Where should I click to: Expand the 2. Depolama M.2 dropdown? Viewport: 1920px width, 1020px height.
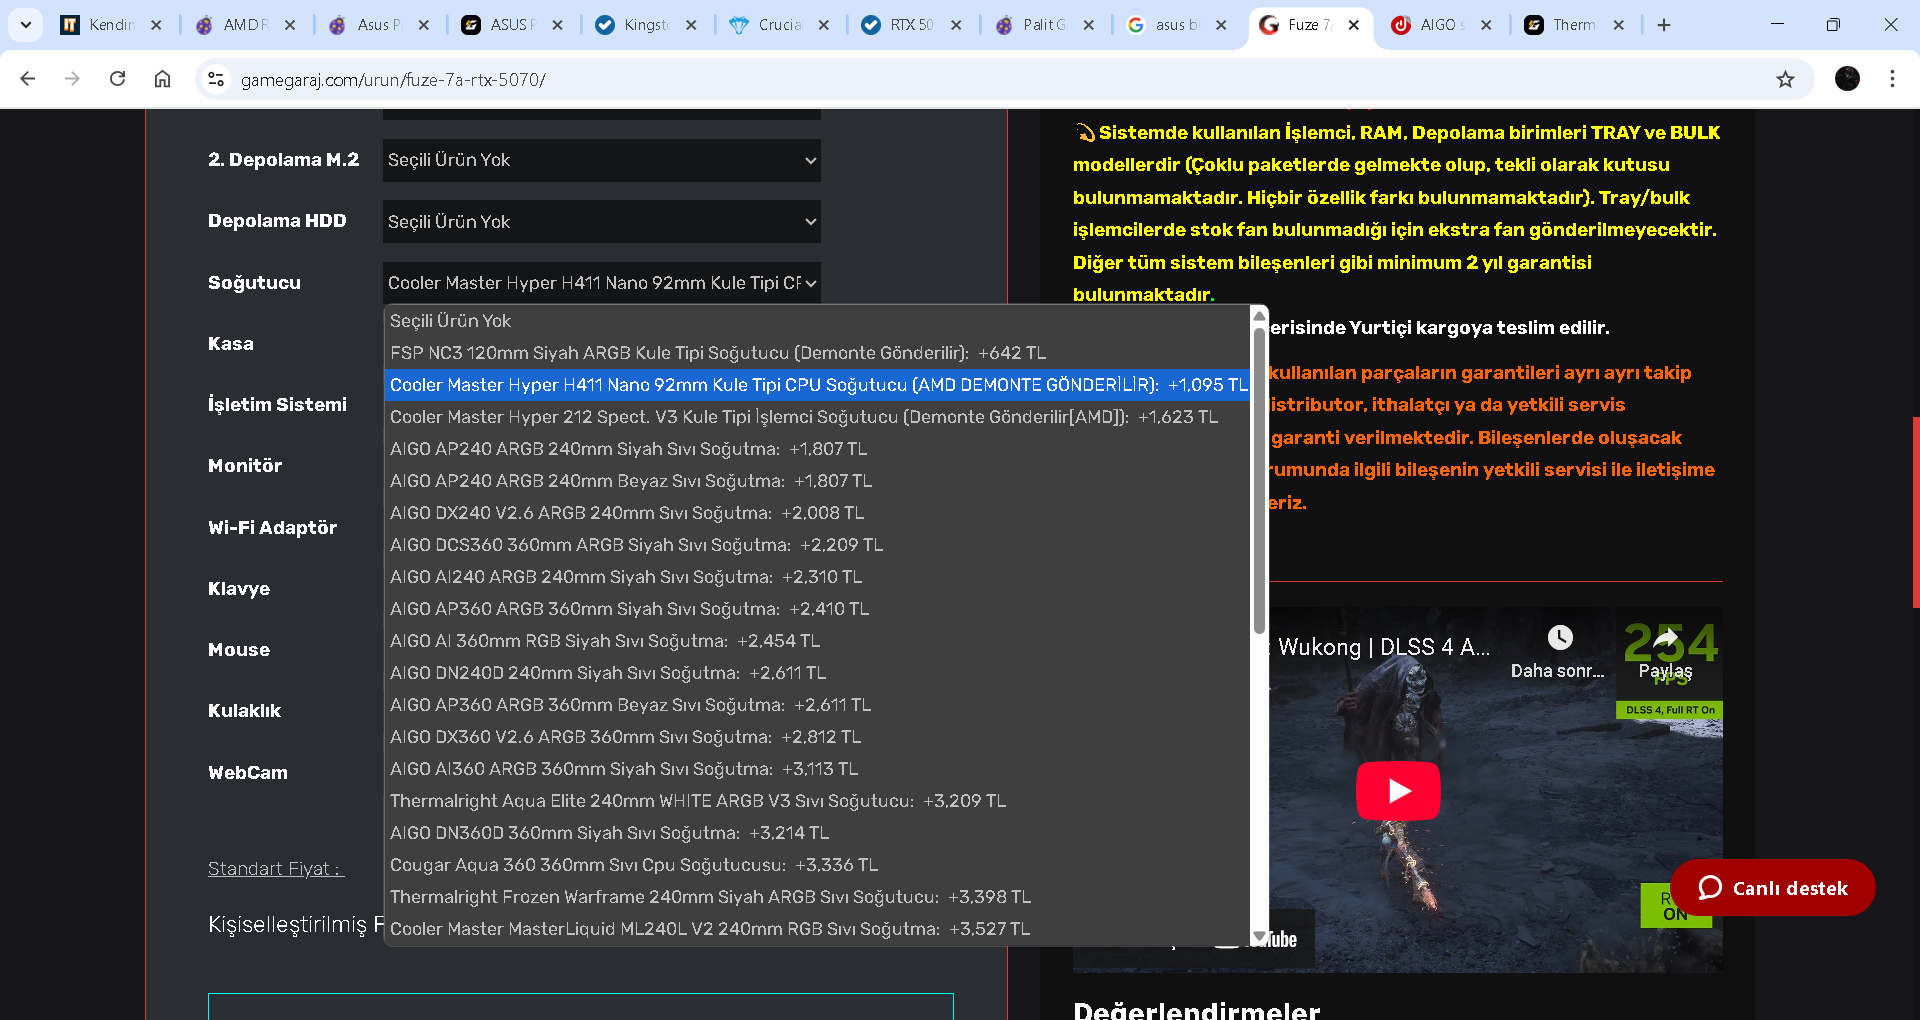point(601,160)
